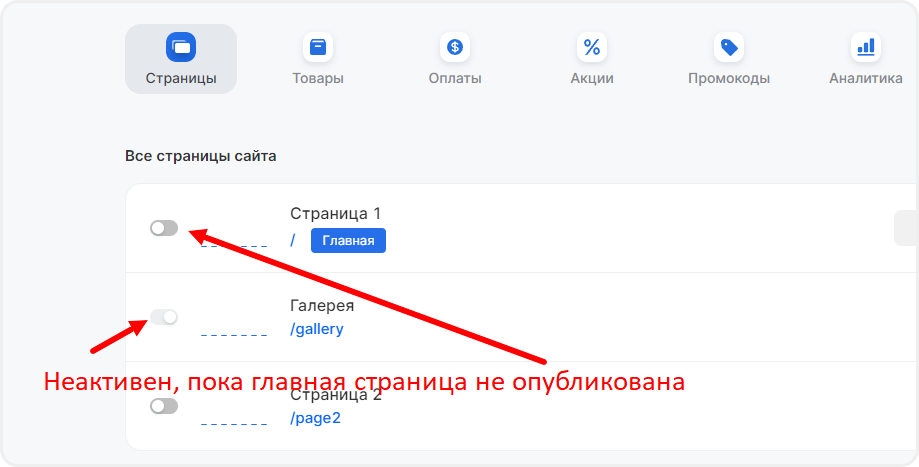Screen dimensions: 919x467
Task: Toggle publish switch for Галерея
Action: [x=164, y=317]
